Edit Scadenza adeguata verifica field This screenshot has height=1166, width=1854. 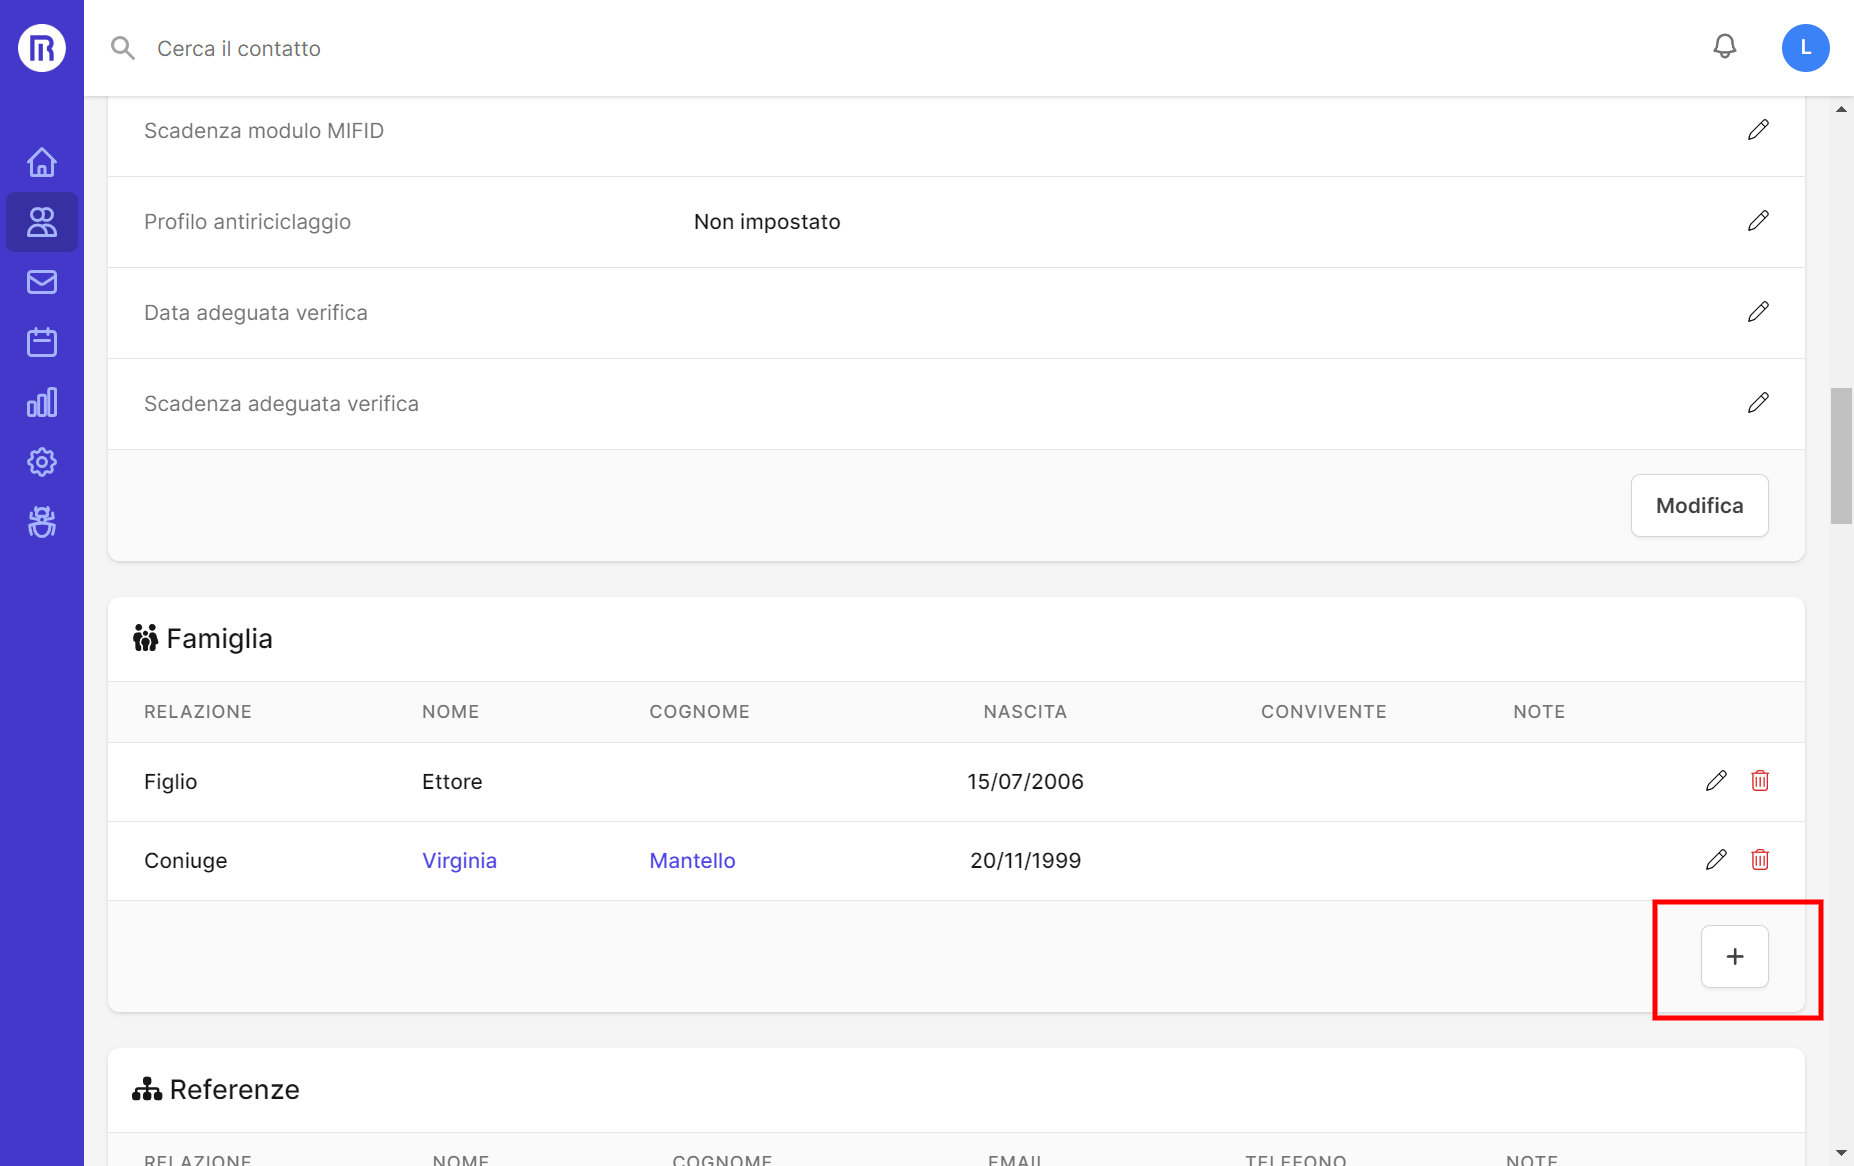(x=1758, y=403)
